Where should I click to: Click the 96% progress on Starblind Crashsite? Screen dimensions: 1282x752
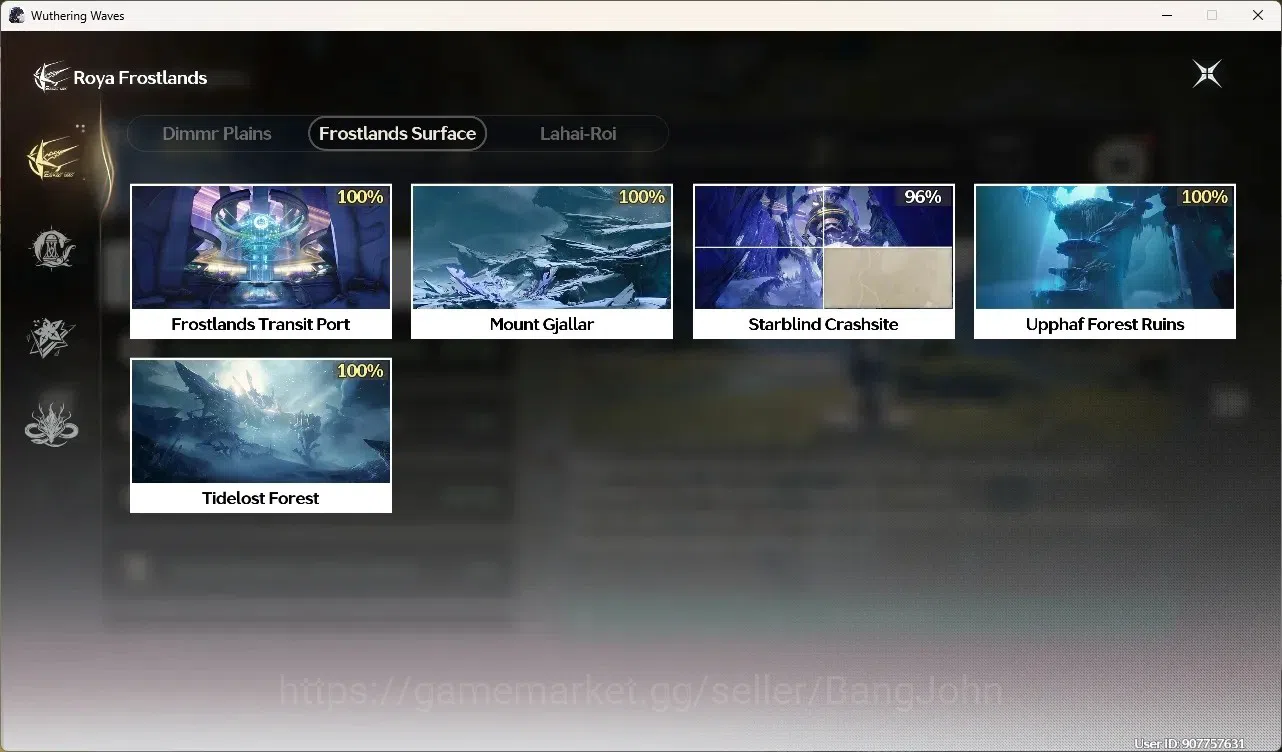[923, 197]
